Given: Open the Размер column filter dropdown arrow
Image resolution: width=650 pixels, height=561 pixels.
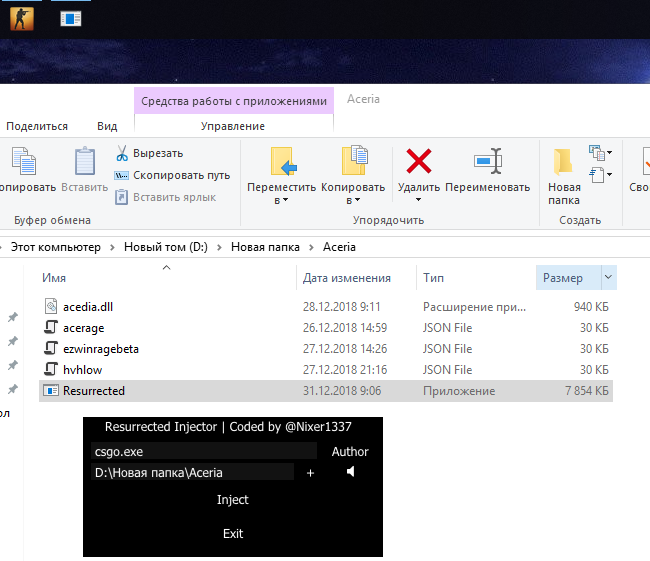Looking at the screenshot, I should 608,277.
